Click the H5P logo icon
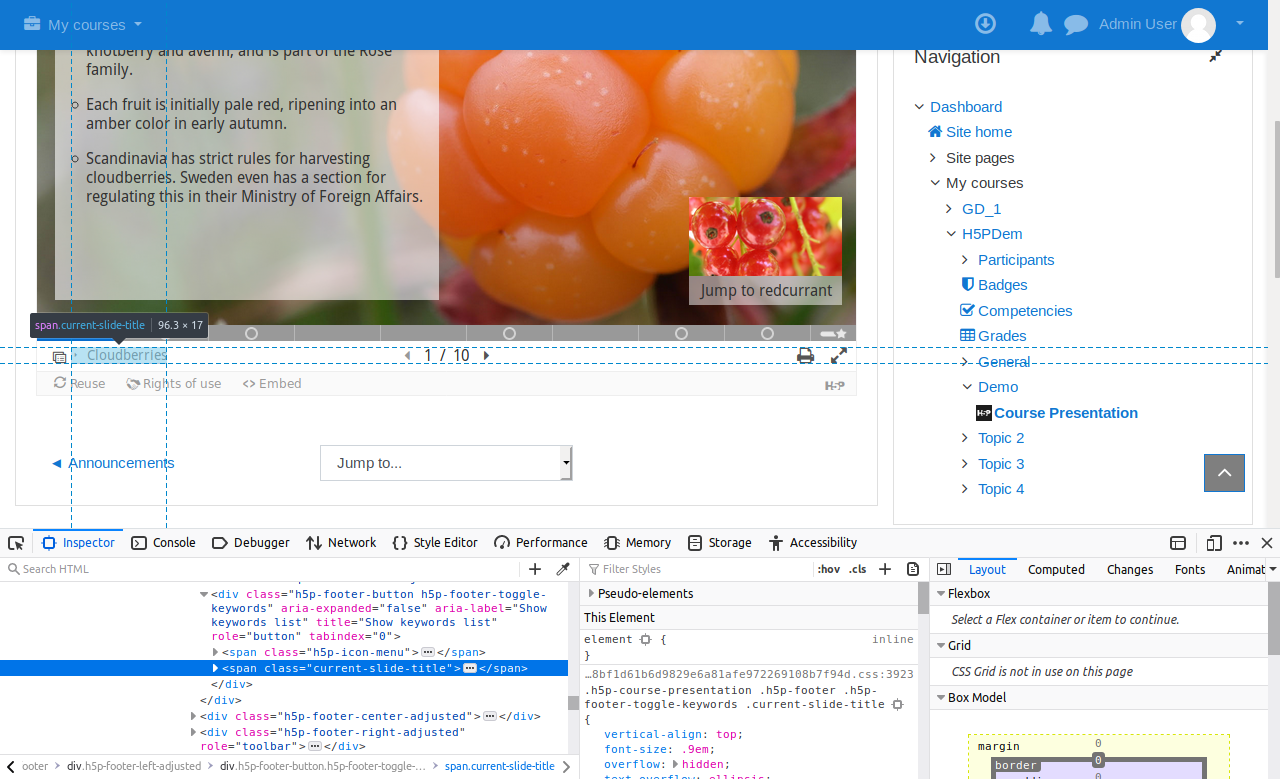 [835, 385]
